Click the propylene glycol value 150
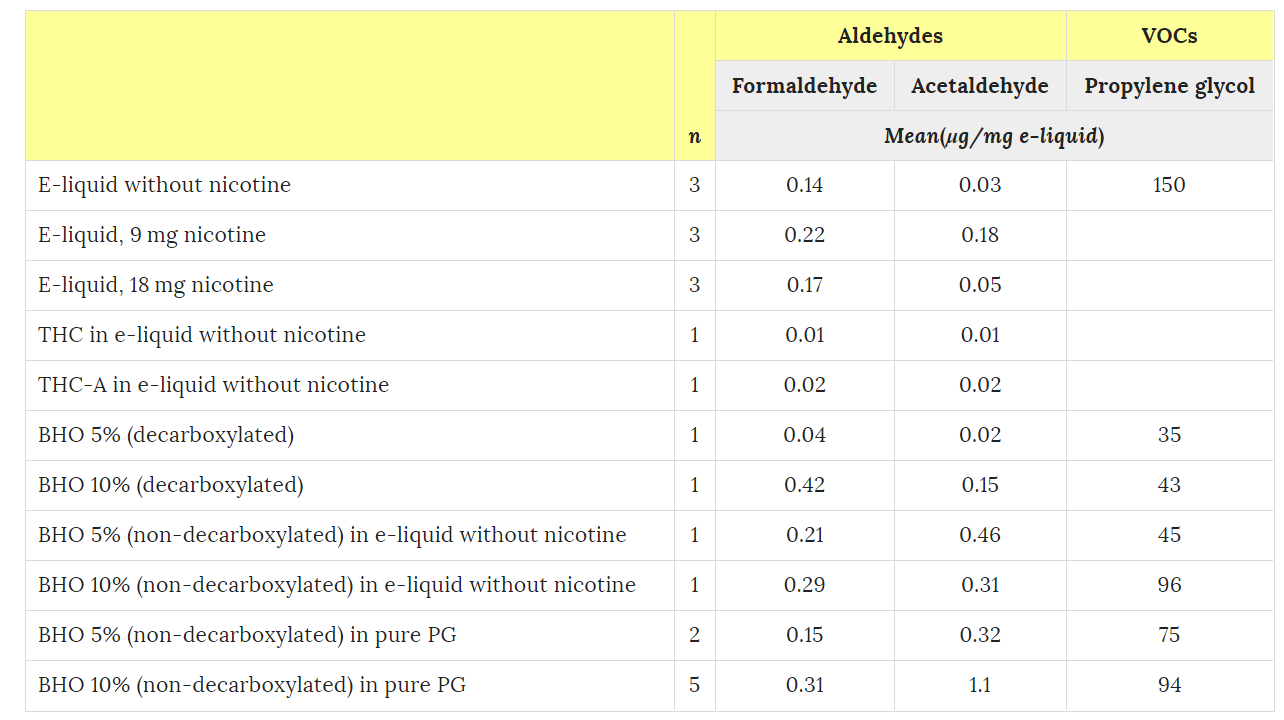 1169,185
